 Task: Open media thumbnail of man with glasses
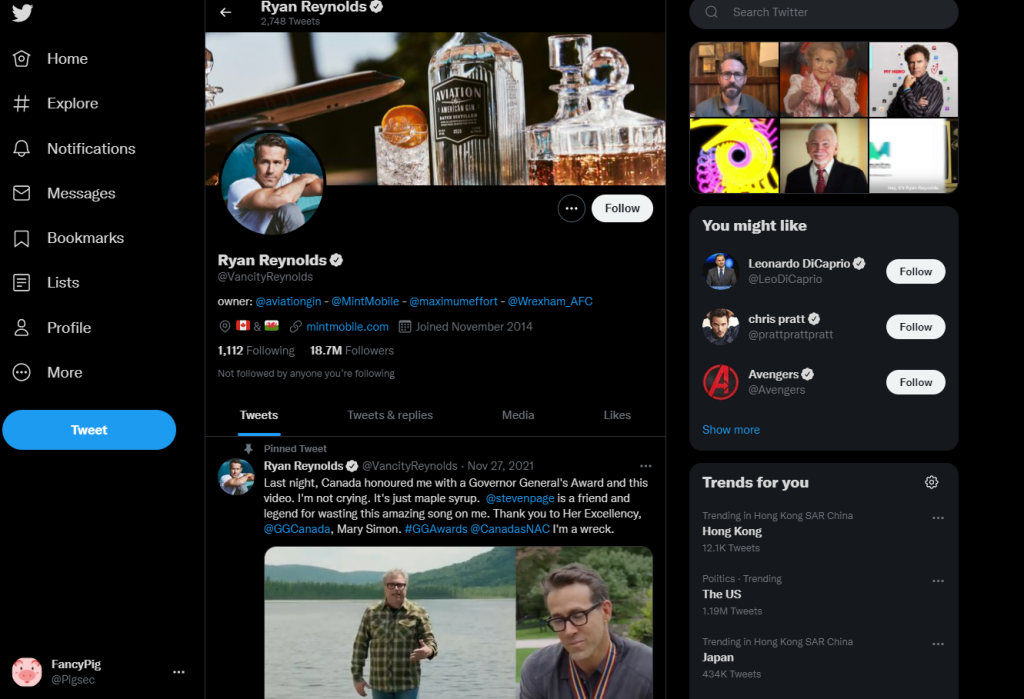click(734, 80)
